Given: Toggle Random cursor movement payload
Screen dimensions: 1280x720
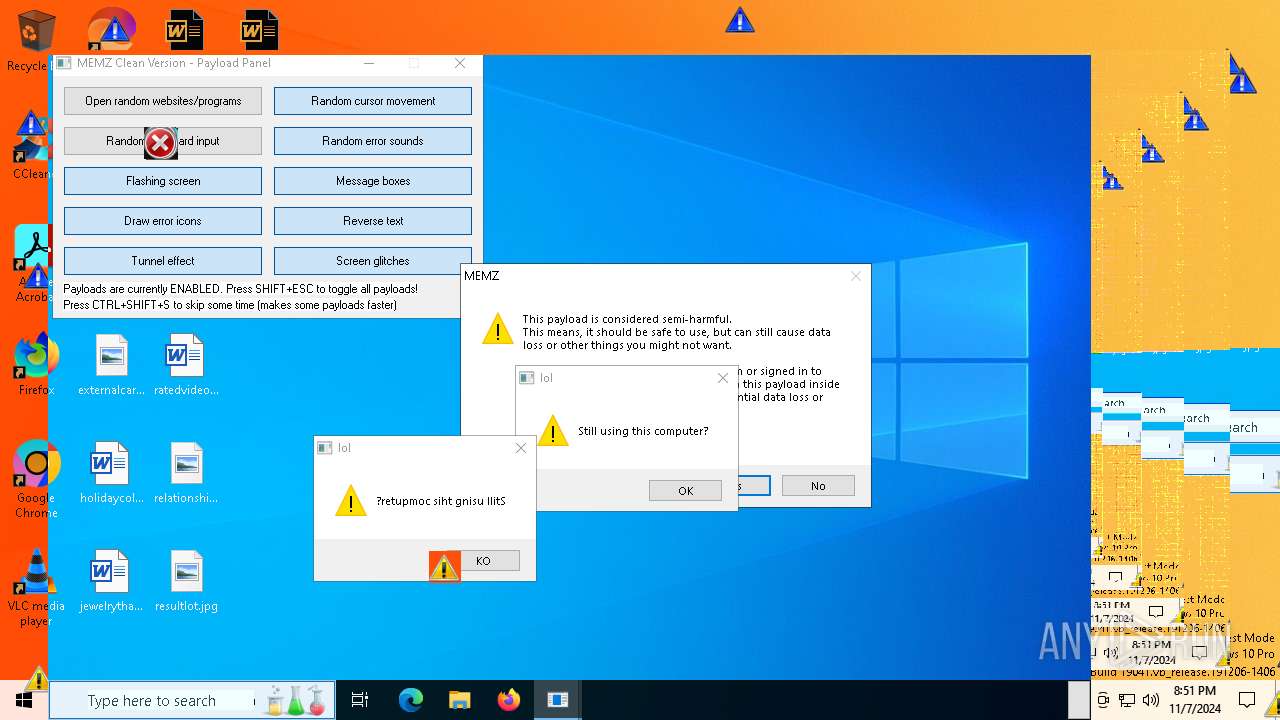Looking at the screenshot, I should [373, 101].
